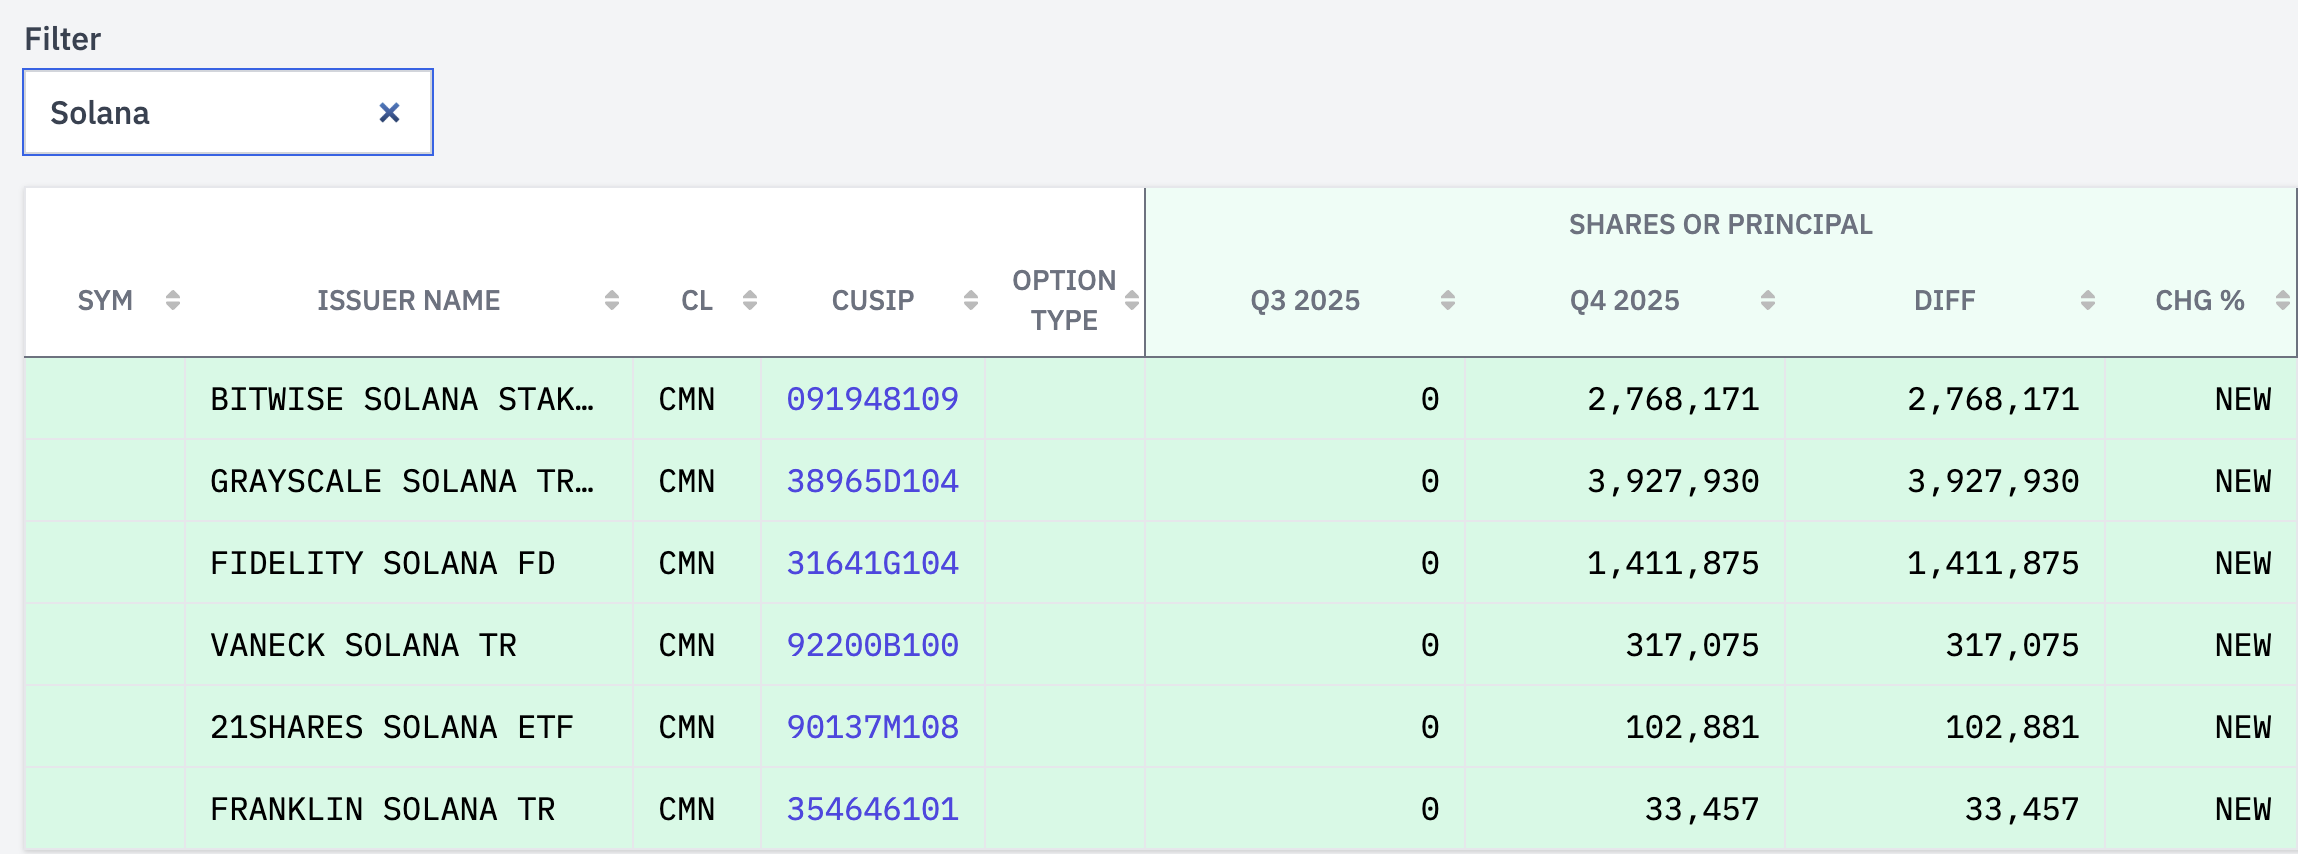Image resolution: width=2298 pixels, height=854 pixels.
Task: Select the Fidelity Solana FD issuer cell
Action: point(382,563)
